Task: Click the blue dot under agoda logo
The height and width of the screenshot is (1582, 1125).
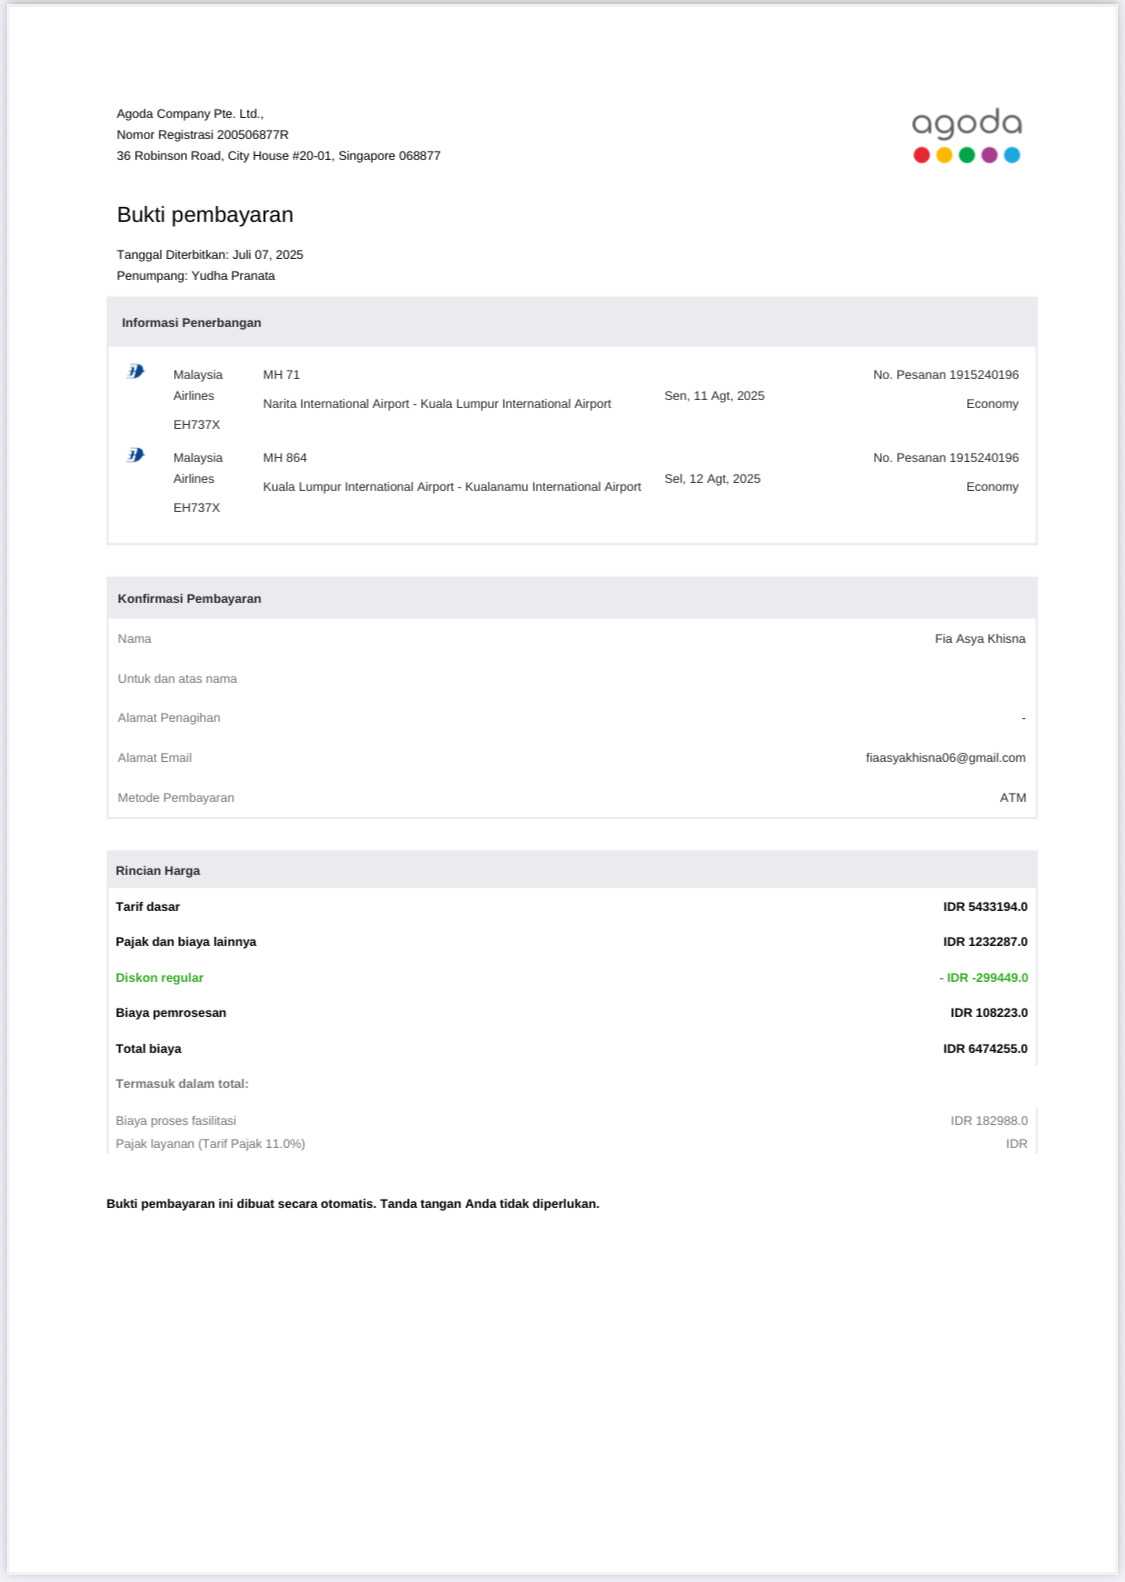Action: coord(1012,155)
